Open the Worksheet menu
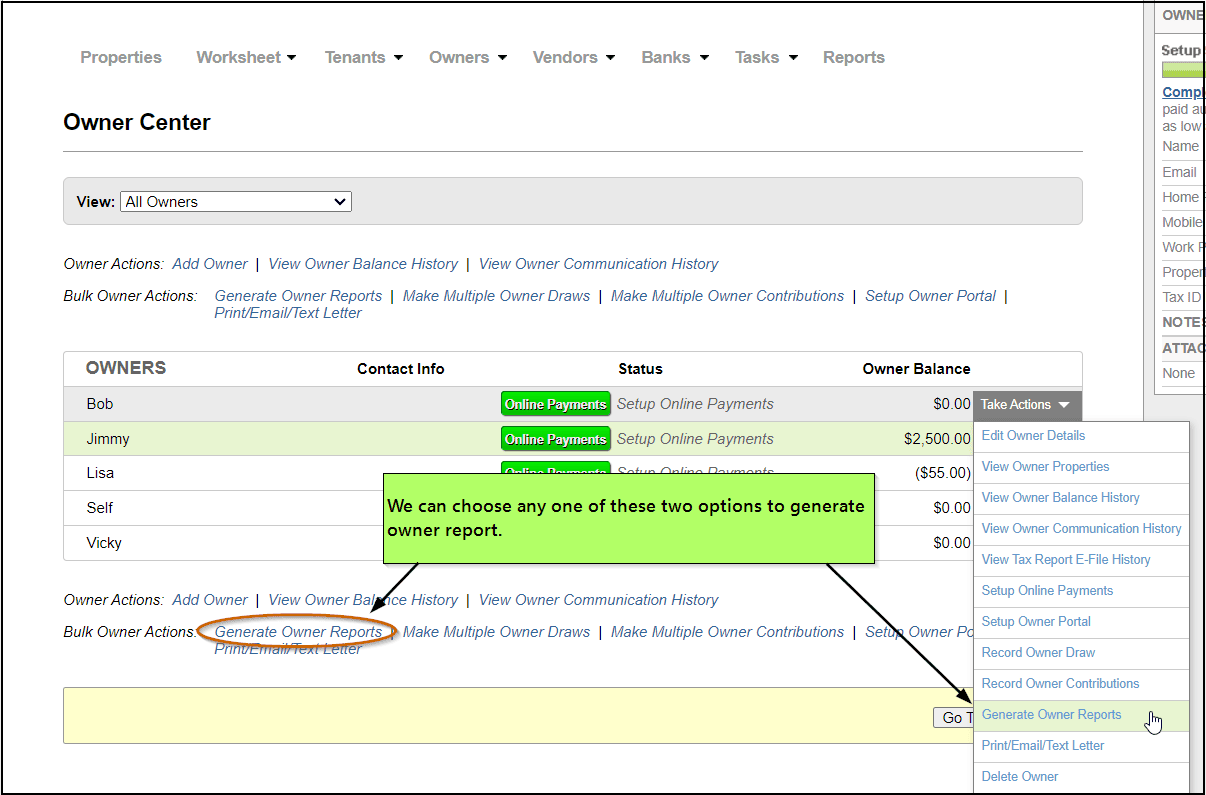1206x795 pixels. pos(246,58)
